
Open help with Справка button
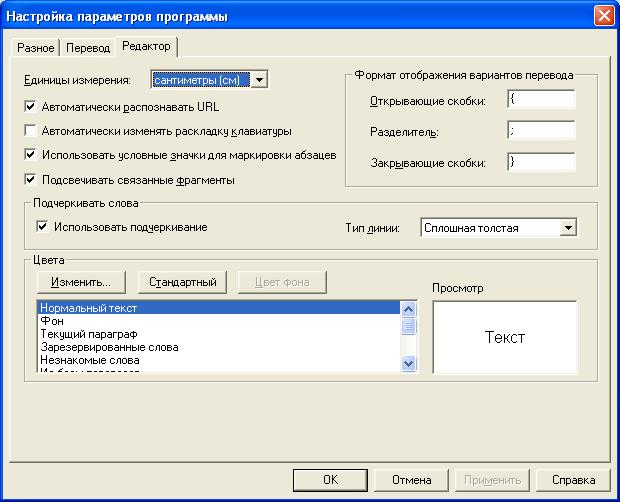click(x=573, y=480)
